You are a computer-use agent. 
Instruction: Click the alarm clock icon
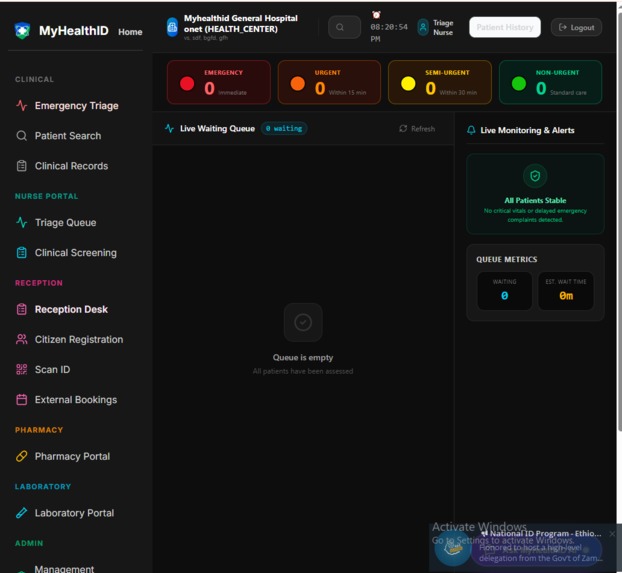point(376,15)
